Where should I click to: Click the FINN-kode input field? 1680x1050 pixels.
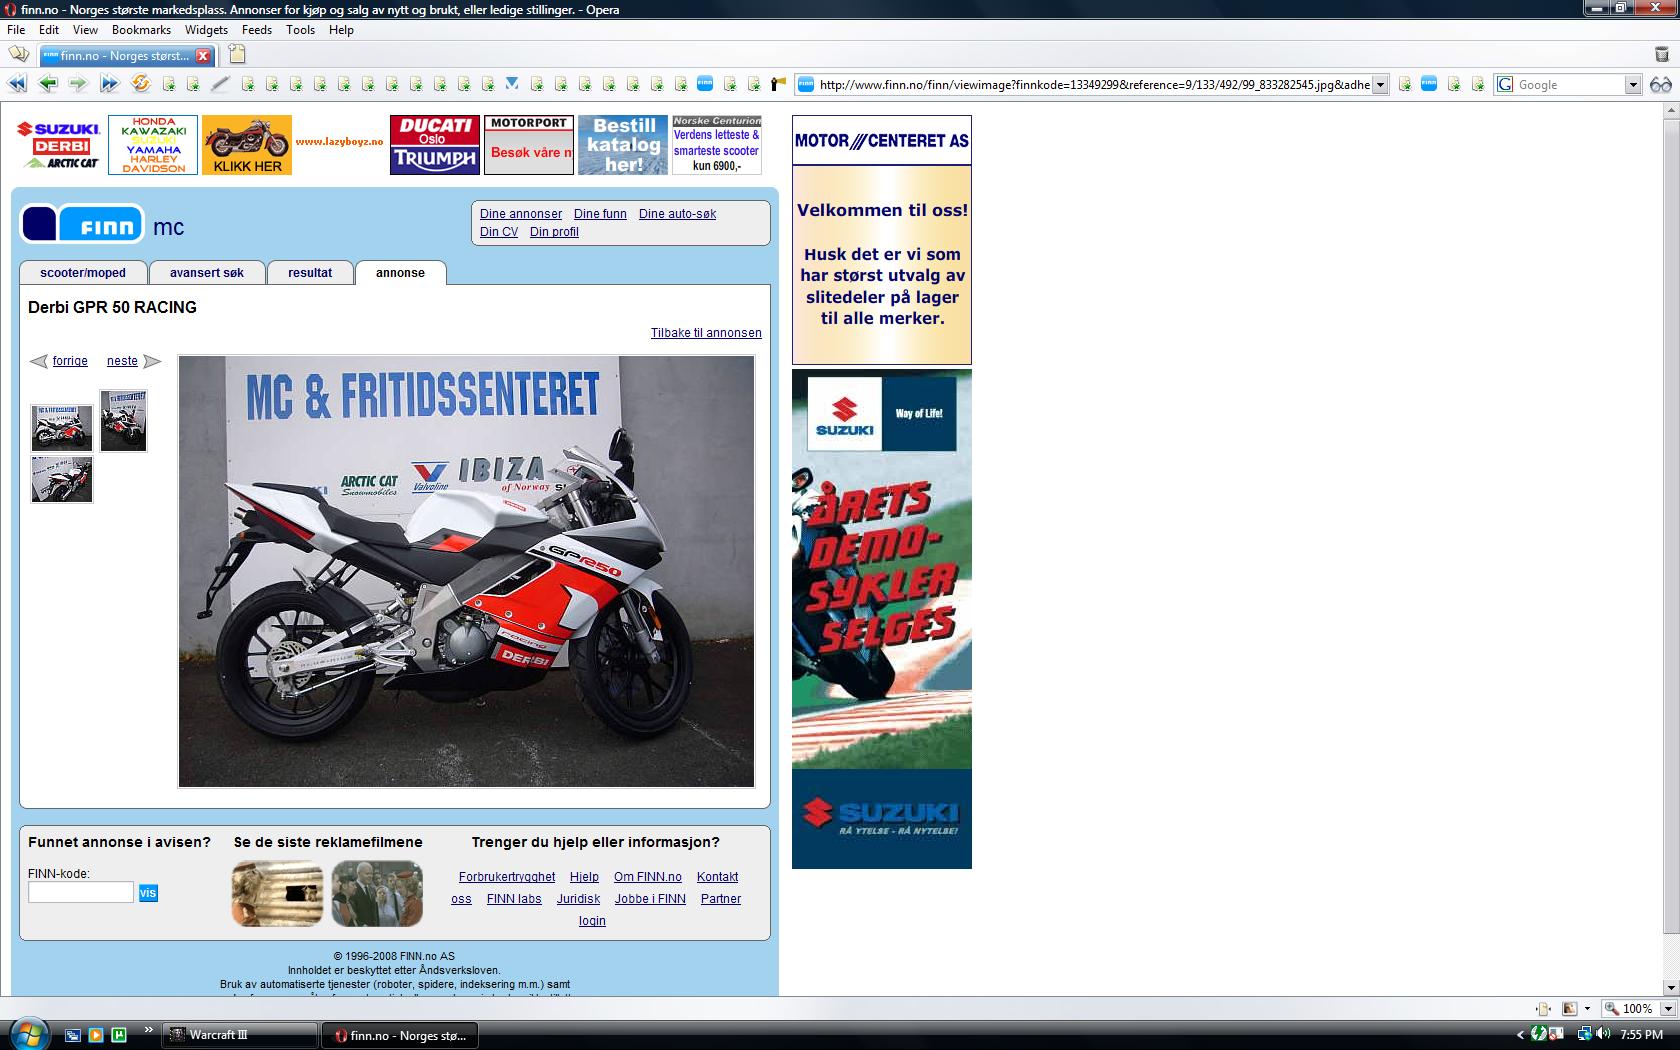pos(81,892)
